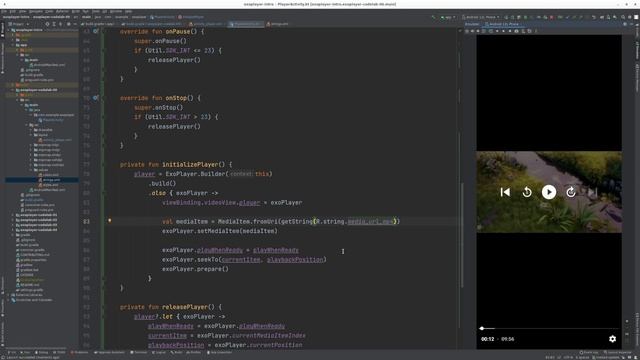This screenshot has width=640, height=360.
Task: Open the Problems tool window button
Action: tap(80, 352)
